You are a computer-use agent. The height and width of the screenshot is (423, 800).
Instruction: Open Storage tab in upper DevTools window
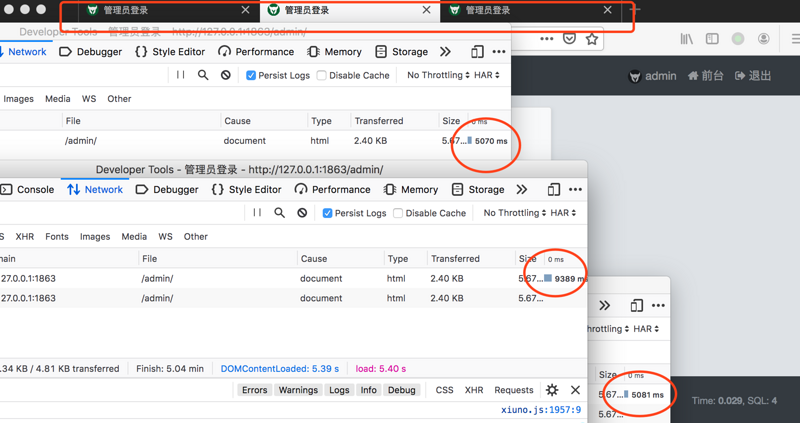tap(402, 52)
